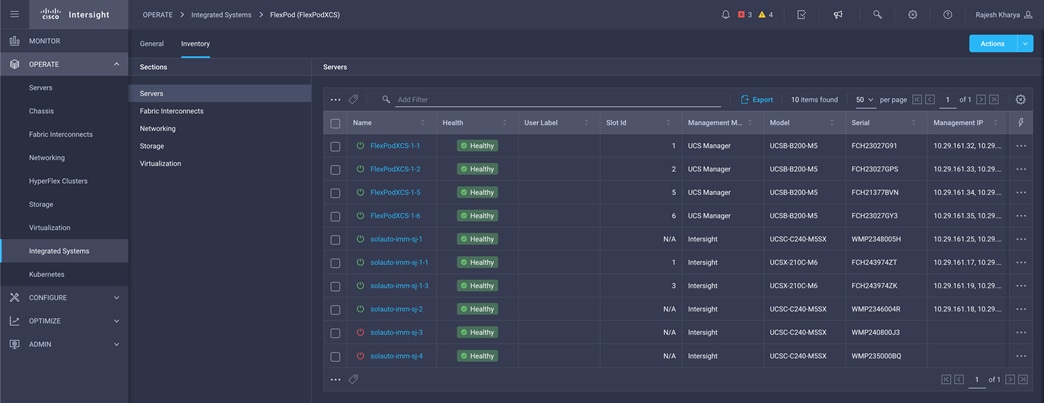Screen dimensions: 1044x403
Task: Click the top pagination page number field
Action: (x=947, y=99)
